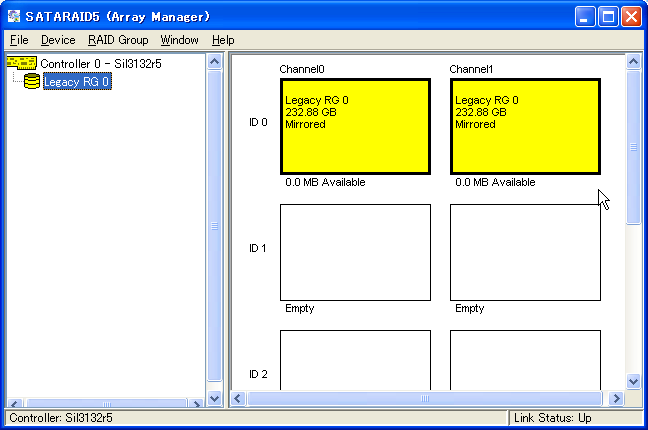Image resolution: width=648 pixels, height=430 pixels.
Task: Open the File menu
Action: click(19, 40)
